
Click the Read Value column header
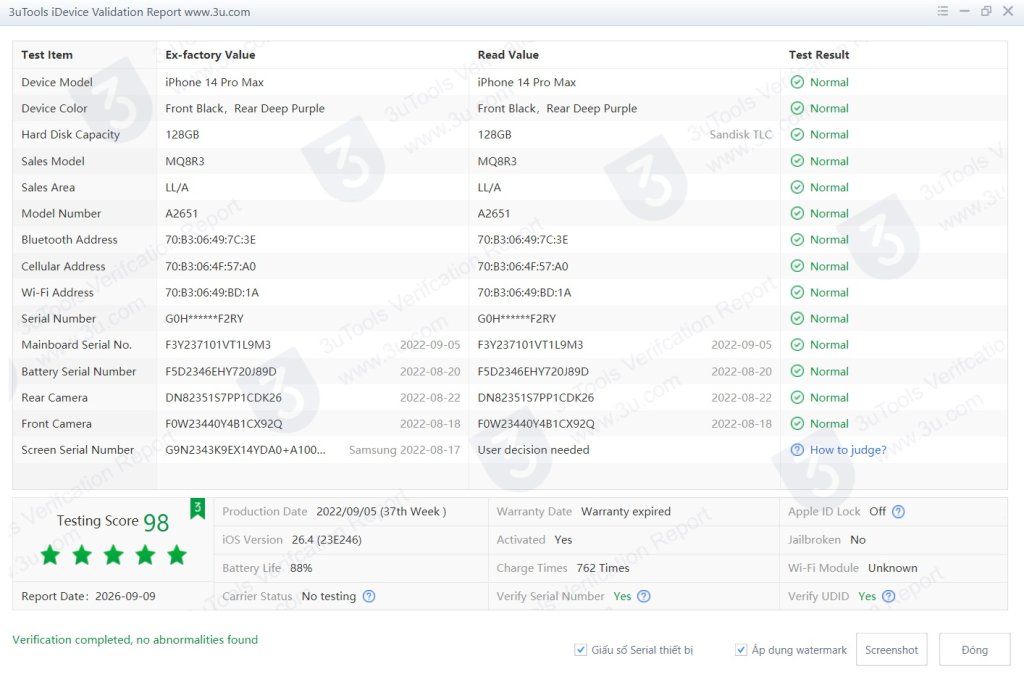click(x=508, y=55)
